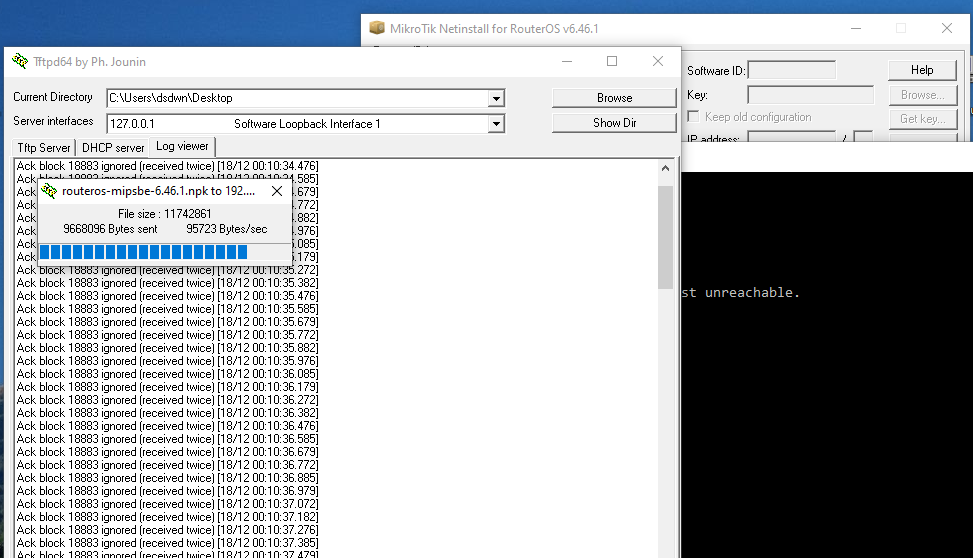973x558 pixels.
Task: Click the Tftpd64 application icon in title bar
Action: (x=20, y=61)
